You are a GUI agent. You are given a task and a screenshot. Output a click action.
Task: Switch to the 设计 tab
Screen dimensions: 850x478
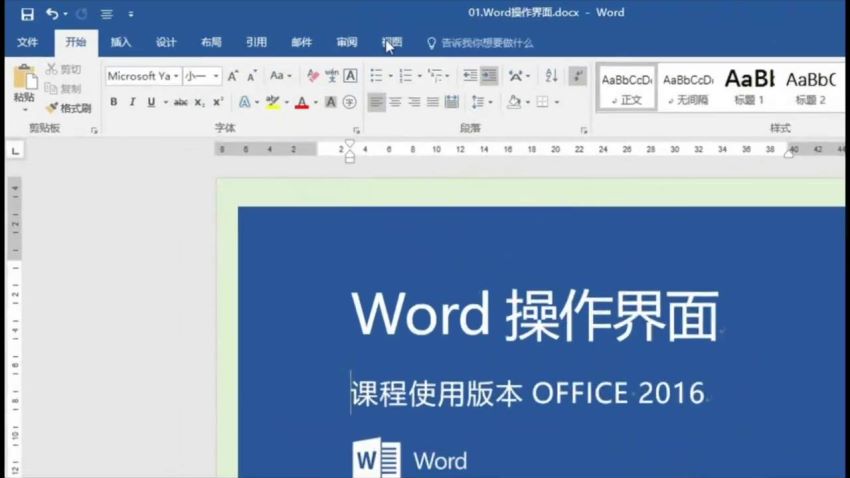pos(166,42)
